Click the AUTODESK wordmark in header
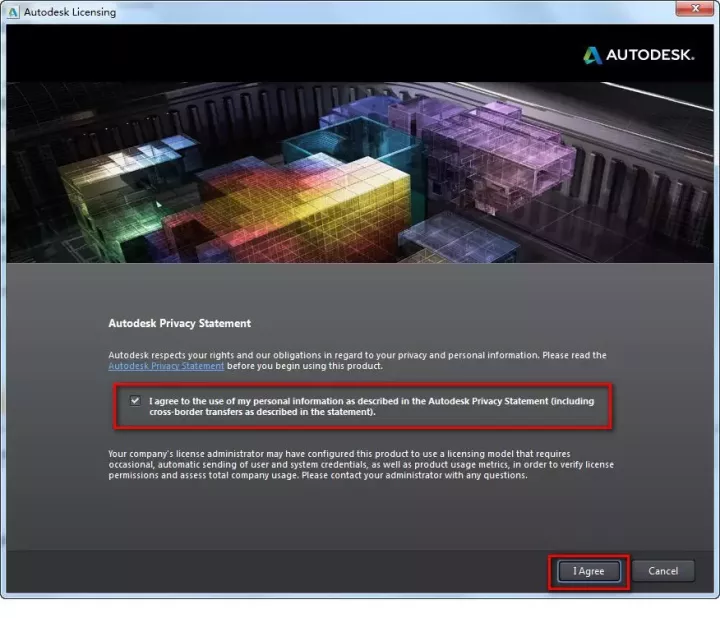 coord(649,55)
